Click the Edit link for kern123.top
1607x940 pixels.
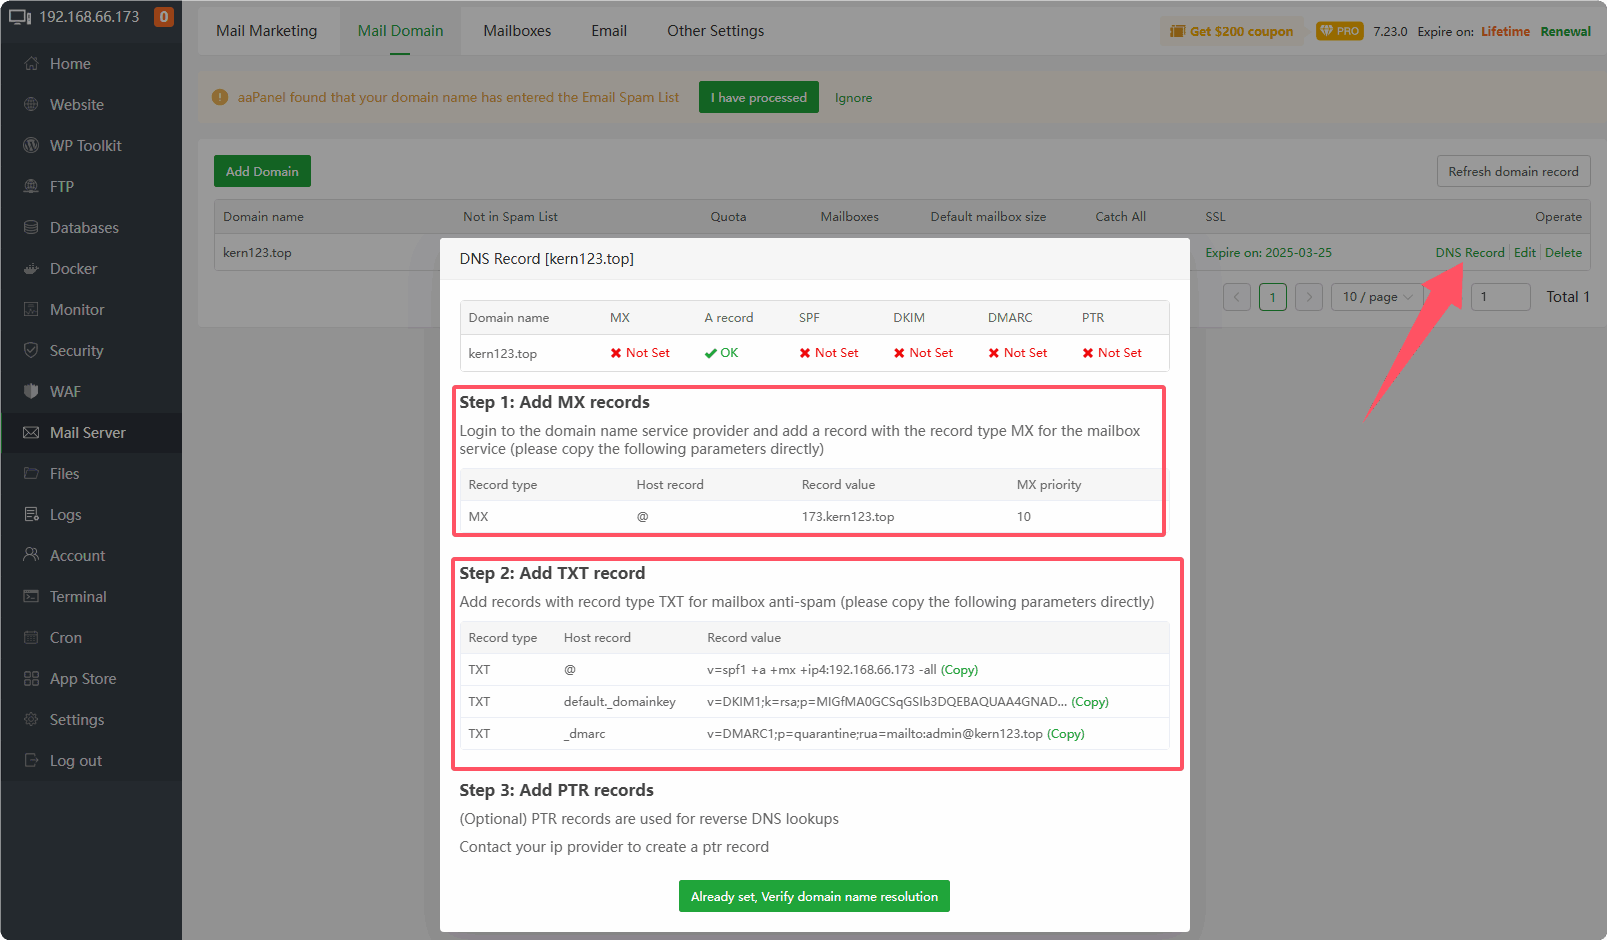pyautogui.click(x=1525, y=253)
